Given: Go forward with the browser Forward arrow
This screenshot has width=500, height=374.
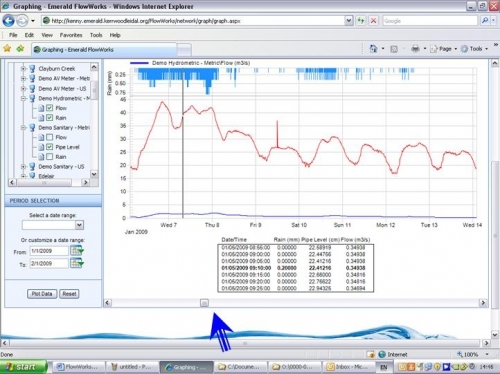Looking at the screenshot, I should click(x=22, y=21).
